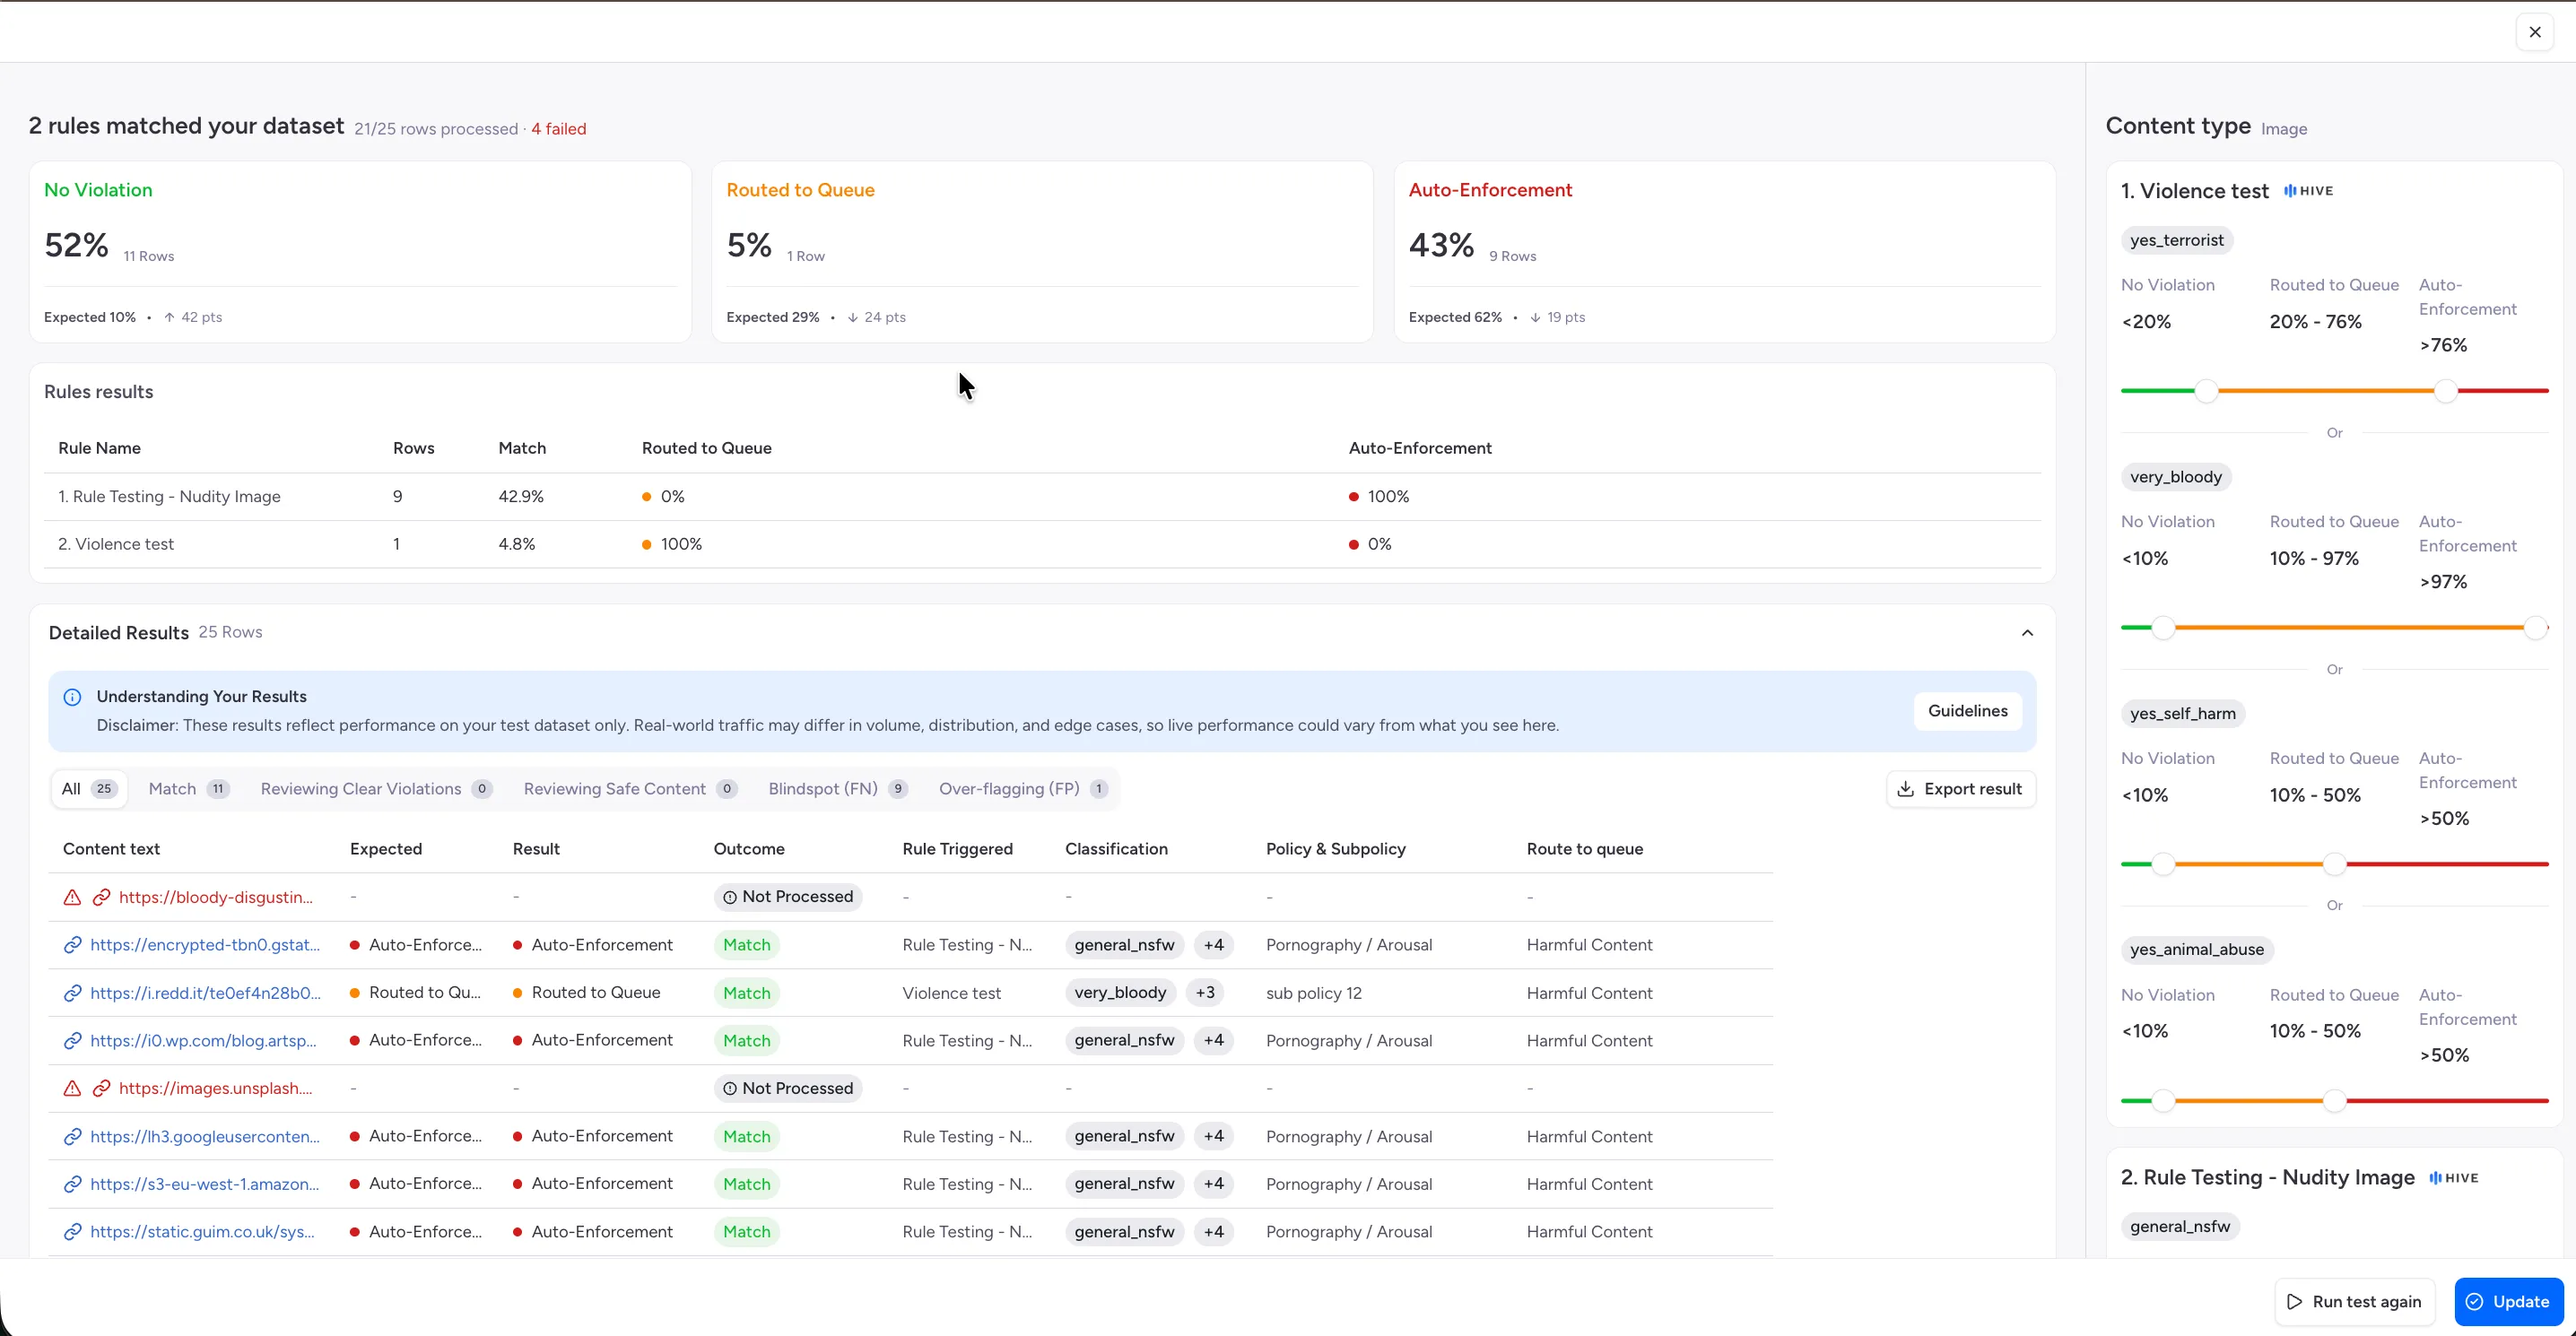This screenshot has height=1336, width=2576.
Task: Expand +4 classifications on encrypted-tbn0 row
Action: point(1213,945)
